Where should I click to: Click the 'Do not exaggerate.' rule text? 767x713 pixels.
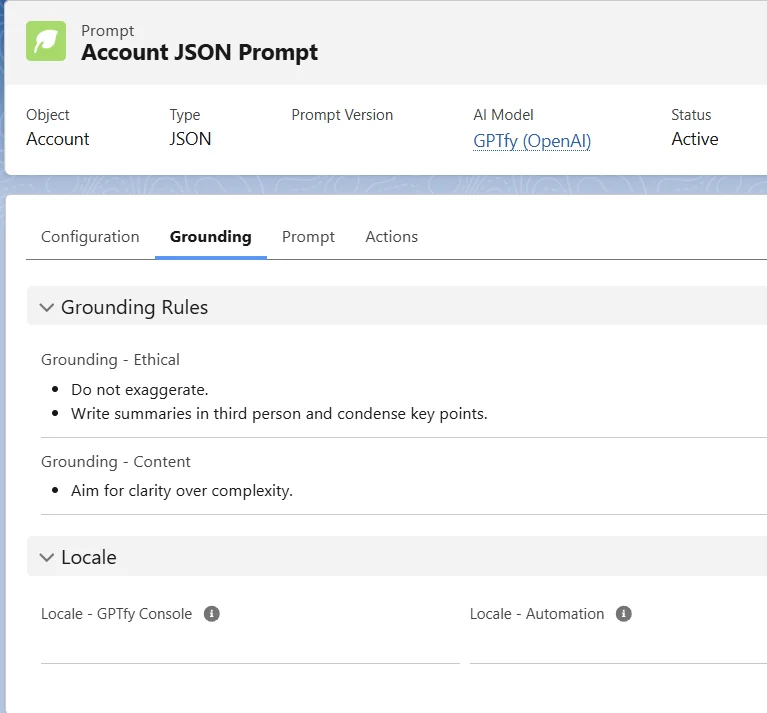(x=139, y=389)
